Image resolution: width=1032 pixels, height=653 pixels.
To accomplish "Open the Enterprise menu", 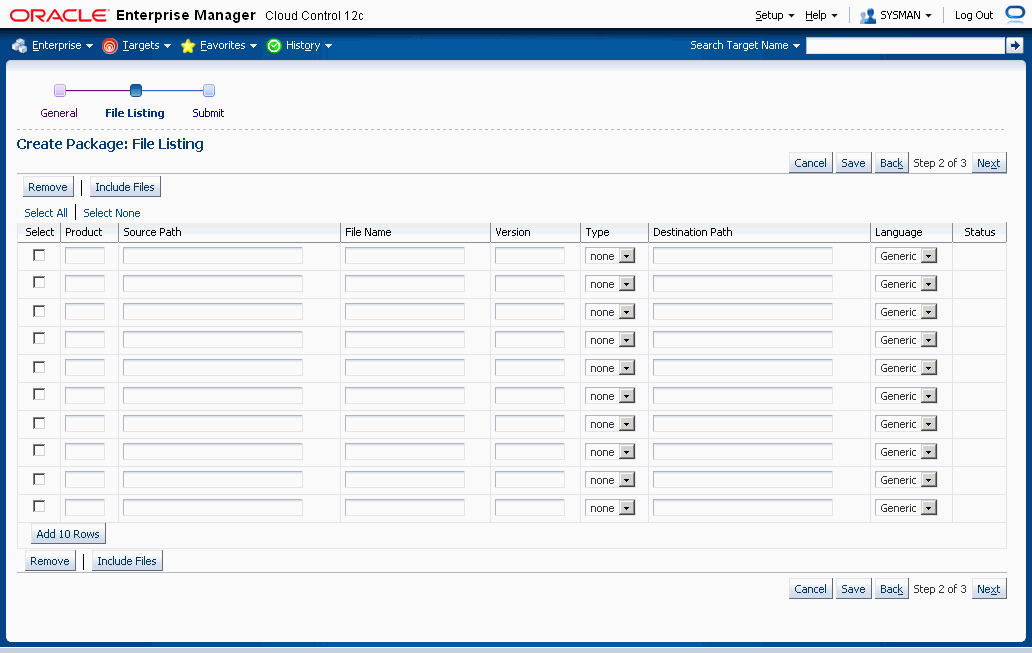I will click(63, 45).
